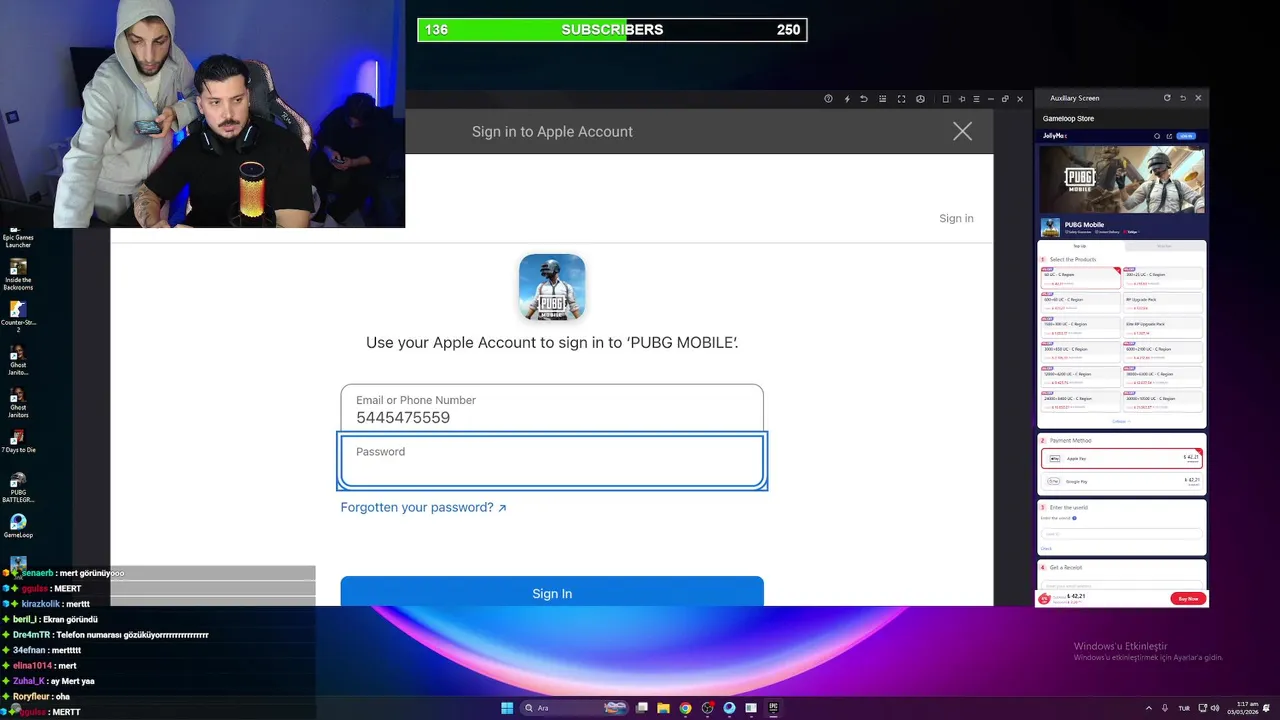Select the 1500+300 UC - C Region product
This screenshot has width=1280, height=720.
tap(1080, 327)
